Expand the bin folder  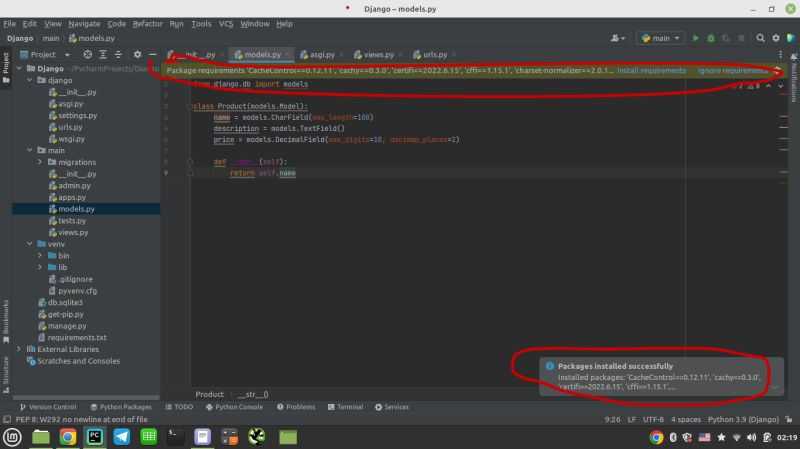click(40, 256)
